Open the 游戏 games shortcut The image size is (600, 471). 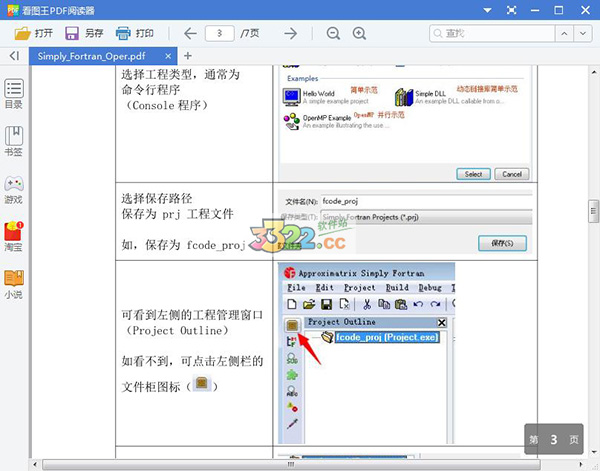click(14, 189)
